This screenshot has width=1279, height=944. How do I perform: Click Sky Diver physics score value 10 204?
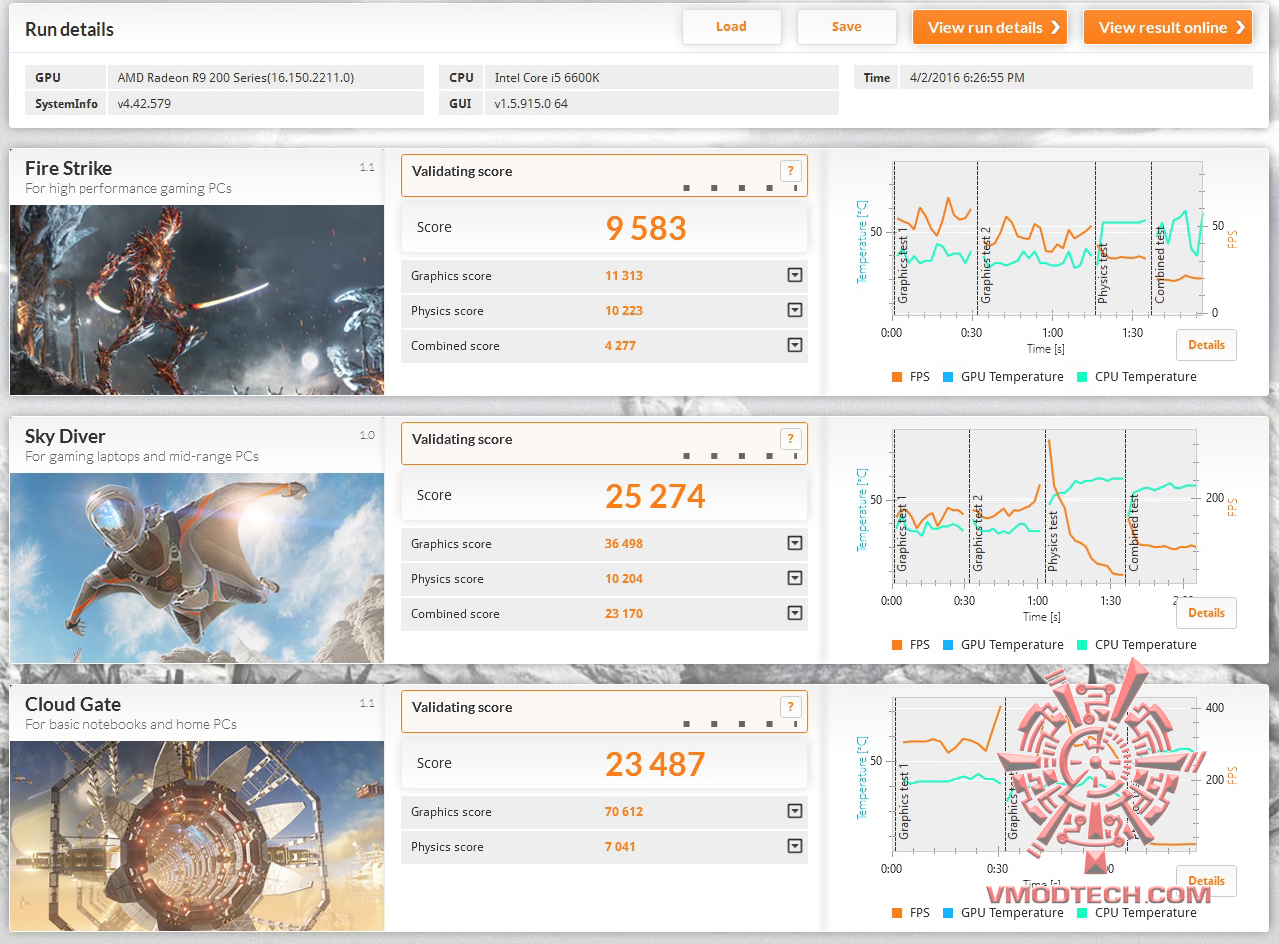(624, 579)
